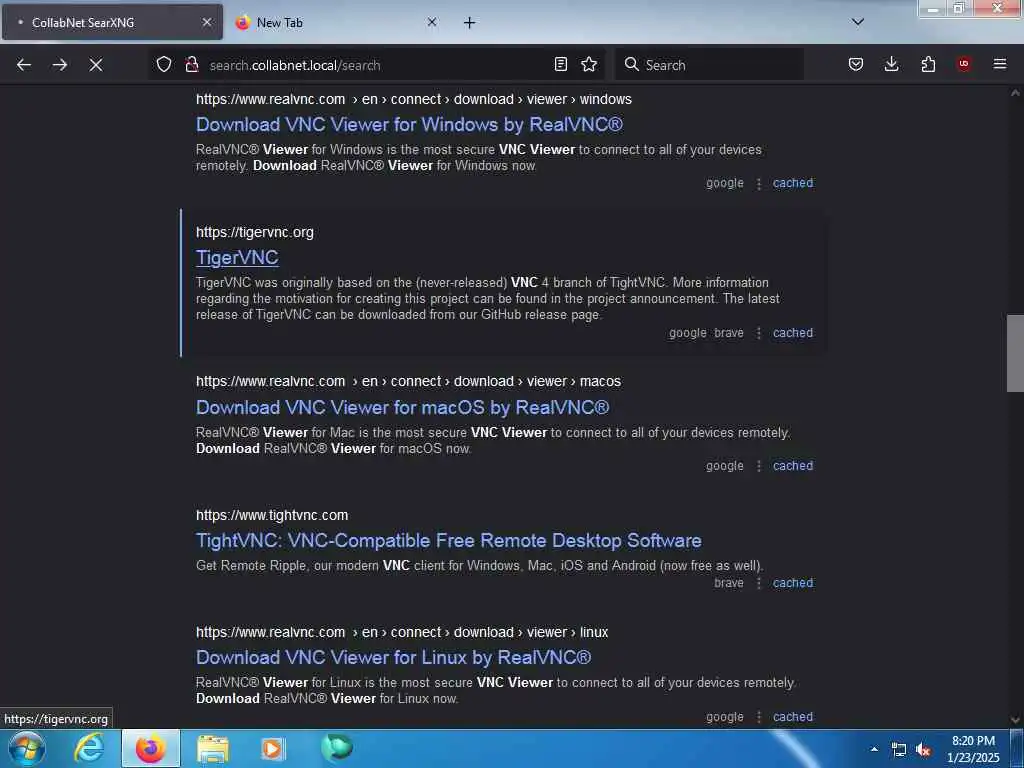1024x768 pixels.
Task: Open more options dots for Windows viewer result
Action: point(758,184)
